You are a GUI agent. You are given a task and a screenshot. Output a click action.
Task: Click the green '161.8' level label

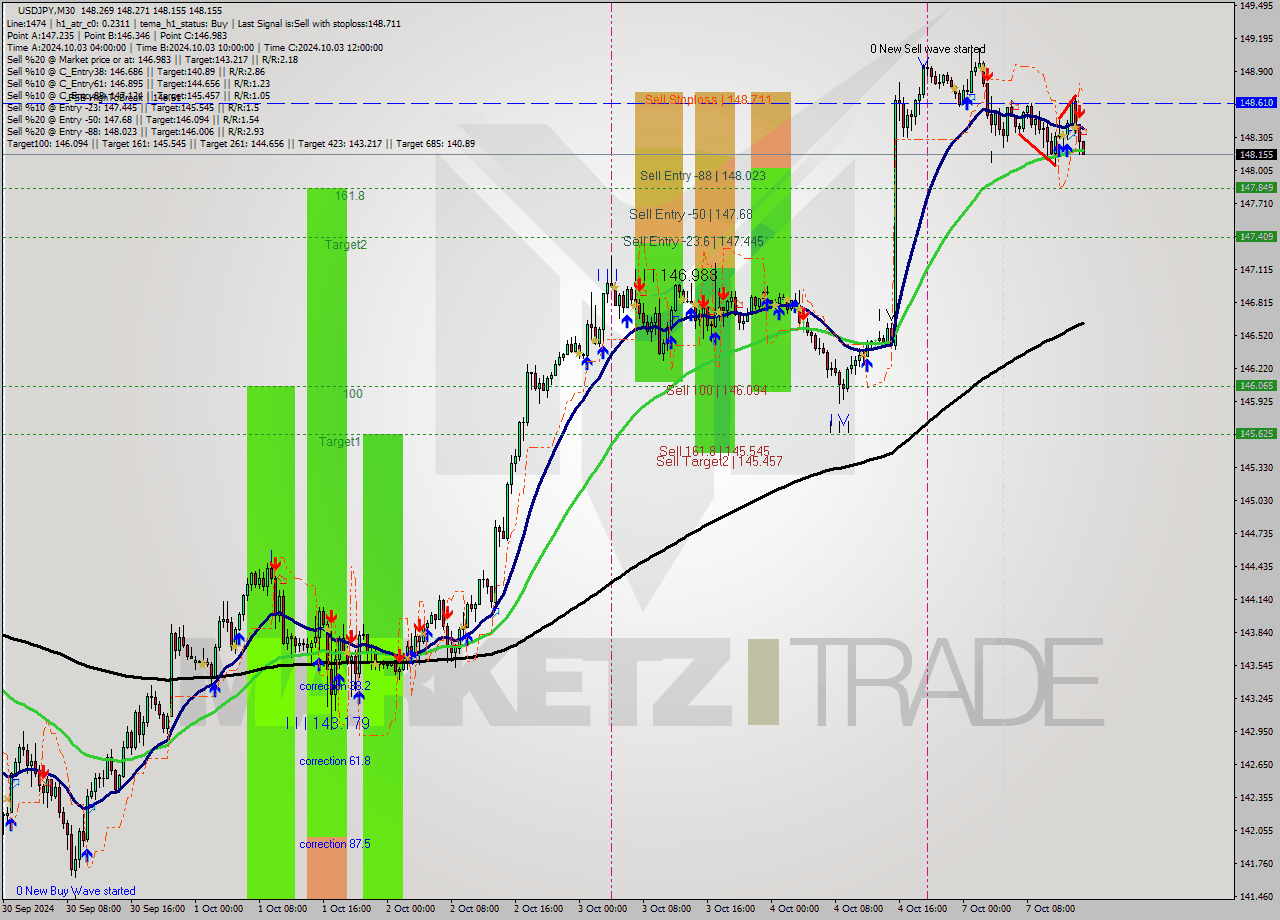tap(350, 196)
